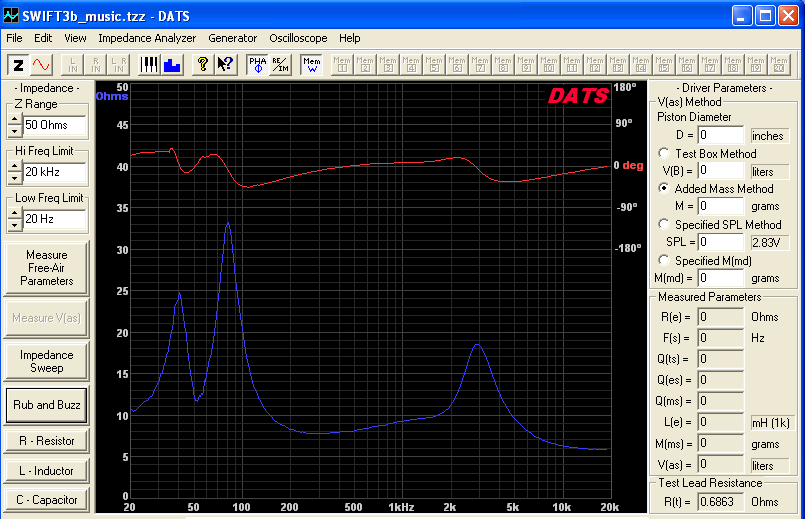Open the View menu
Viewport: 805px width, 519px height.
click(x=75, y=38)
